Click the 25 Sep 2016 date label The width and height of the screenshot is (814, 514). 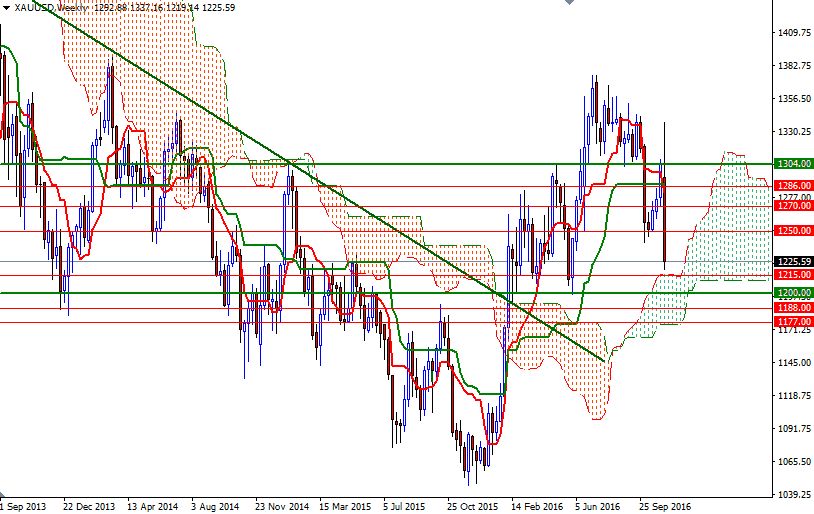(664, 506)
